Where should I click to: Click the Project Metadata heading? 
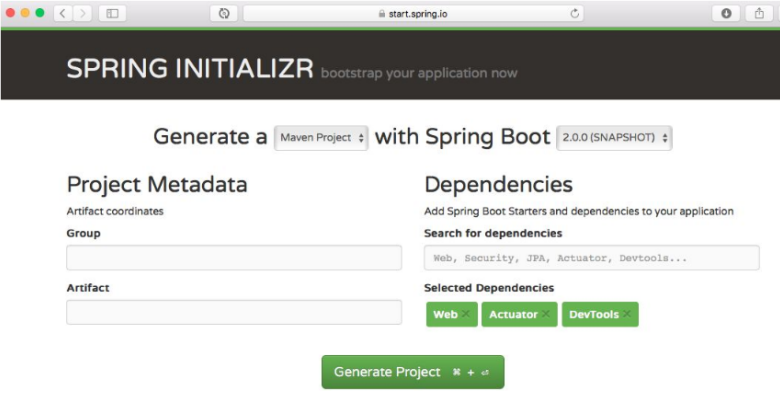[x=157, y=185]
